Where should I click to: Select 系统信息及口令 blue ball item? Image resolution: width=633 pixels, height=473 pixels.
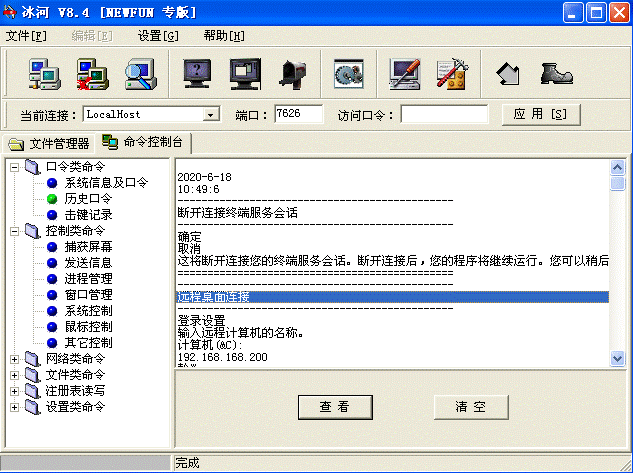point(106,183)
